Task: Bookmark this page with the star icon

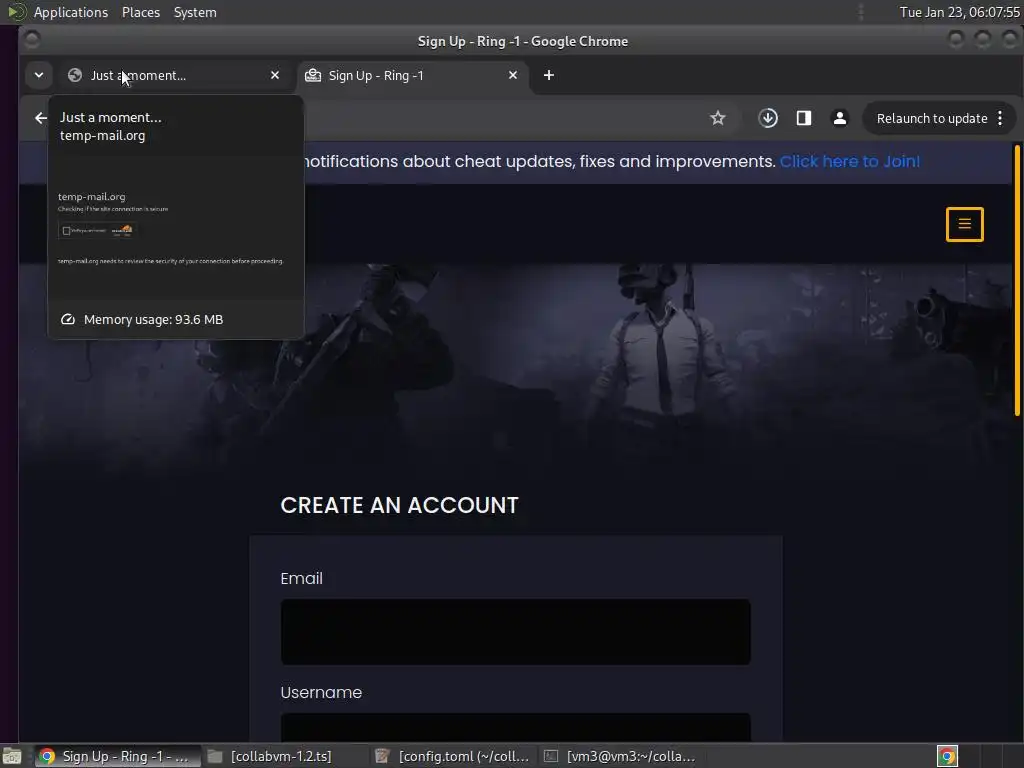Action: tap(718, 118)
